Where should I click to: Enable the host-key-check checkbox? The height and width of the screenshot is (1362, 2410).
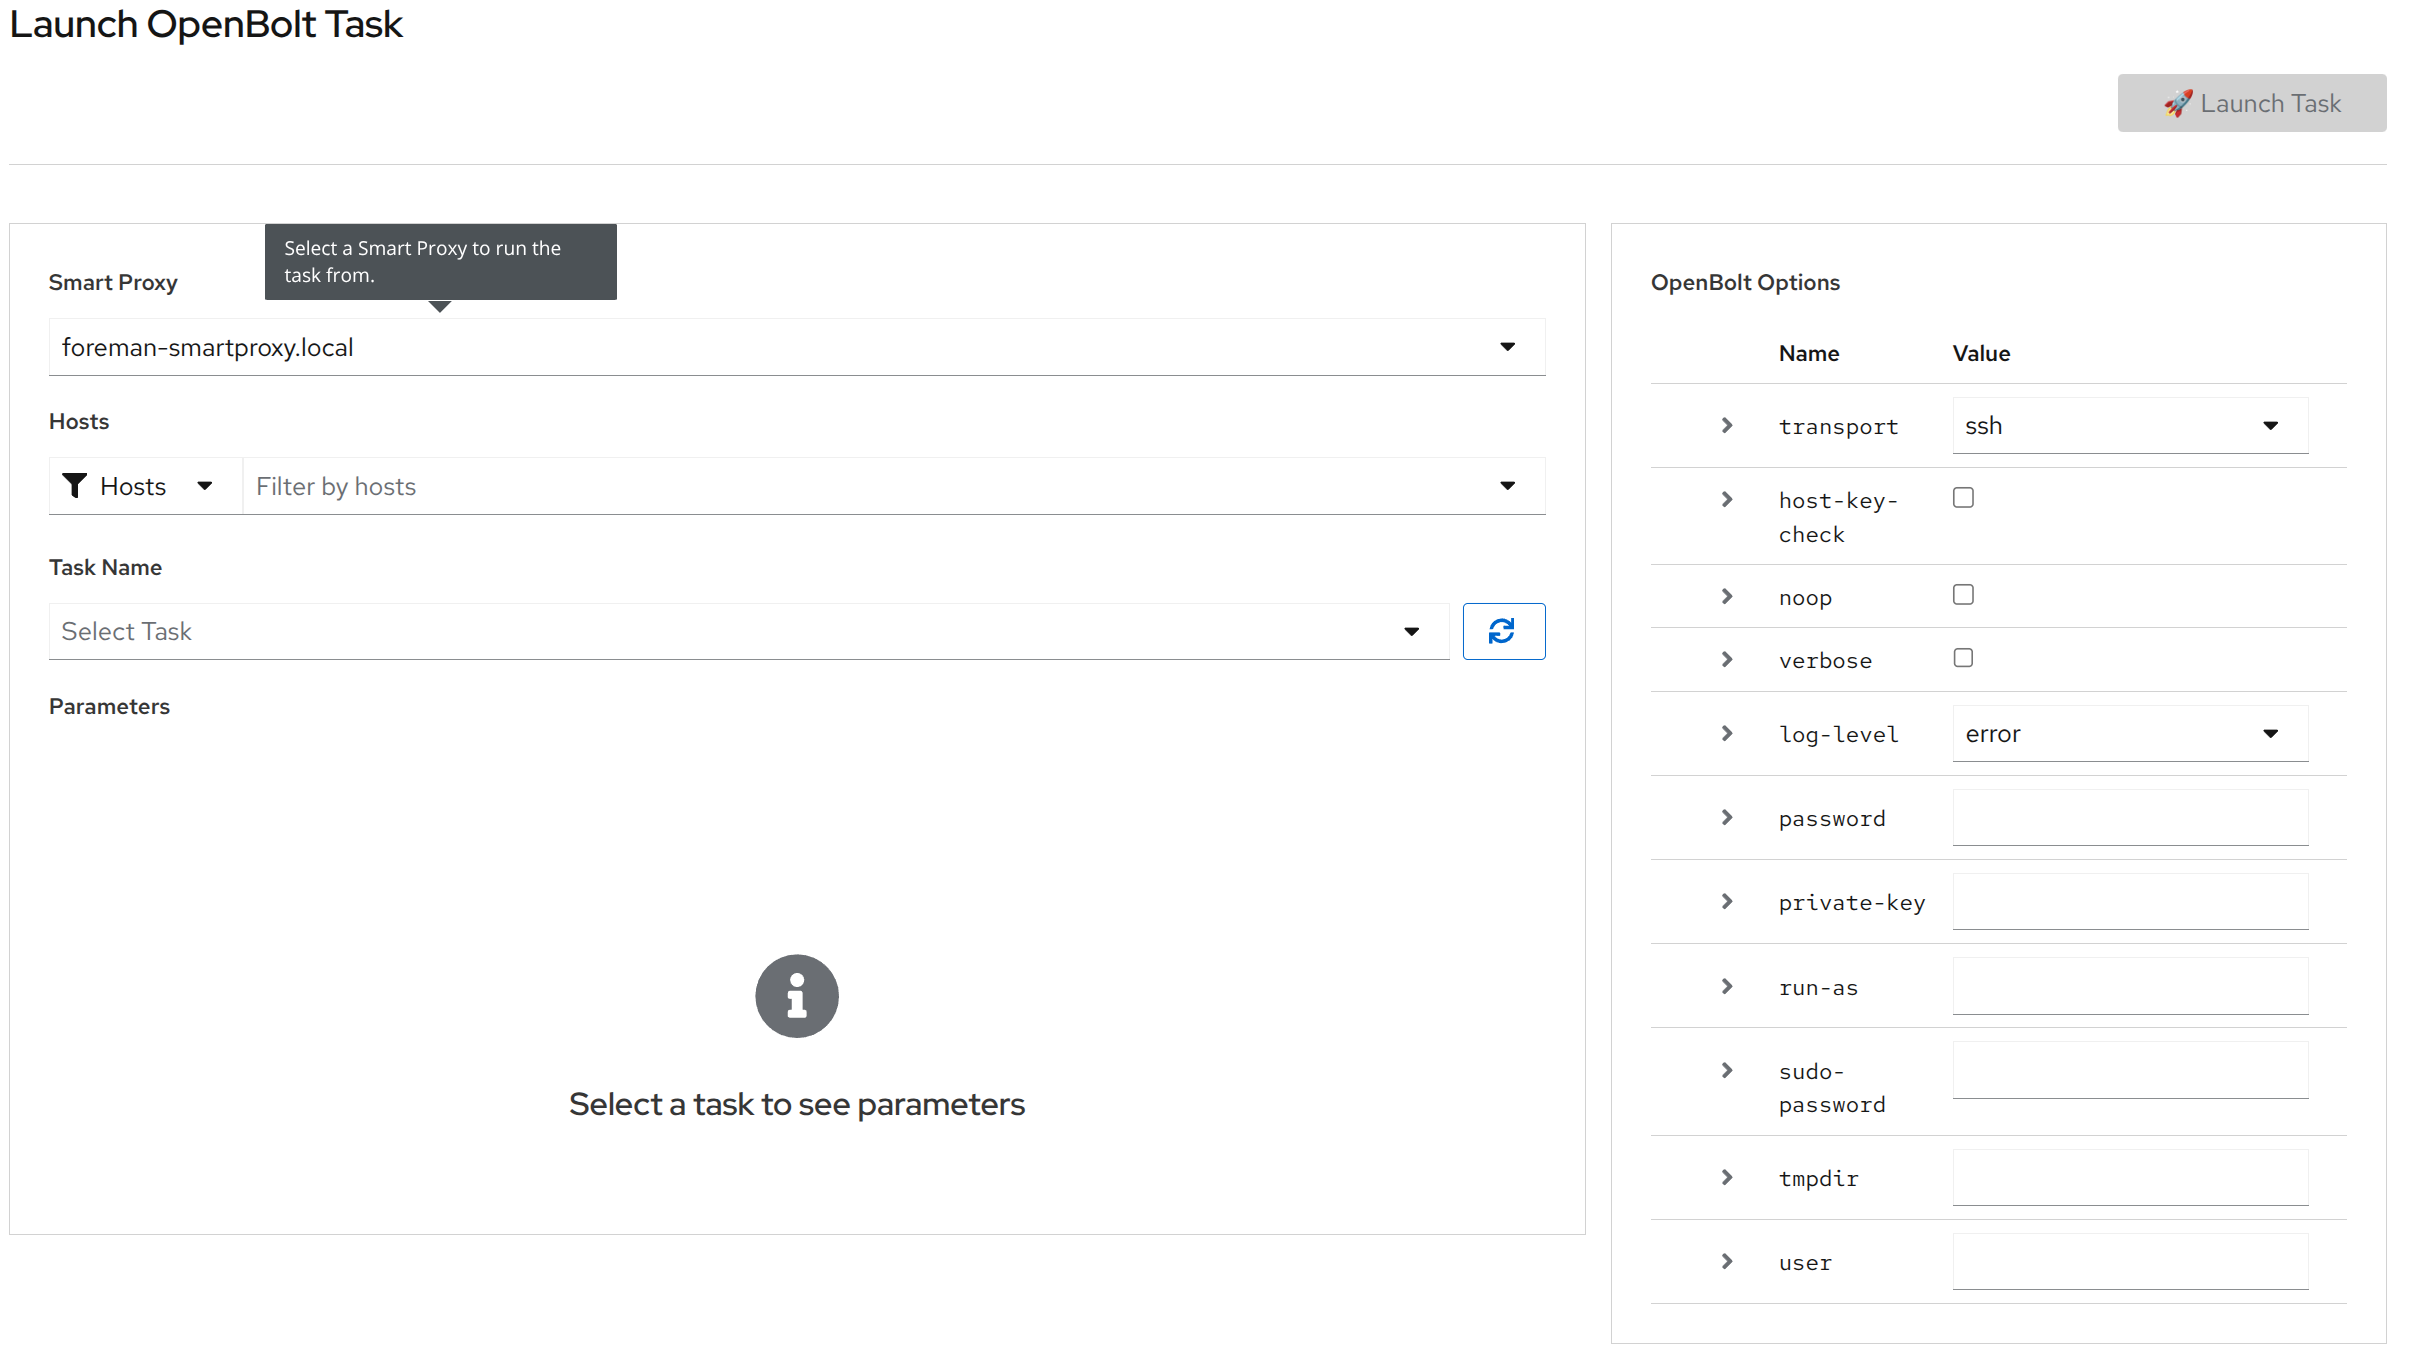(x=1963, y=498)
